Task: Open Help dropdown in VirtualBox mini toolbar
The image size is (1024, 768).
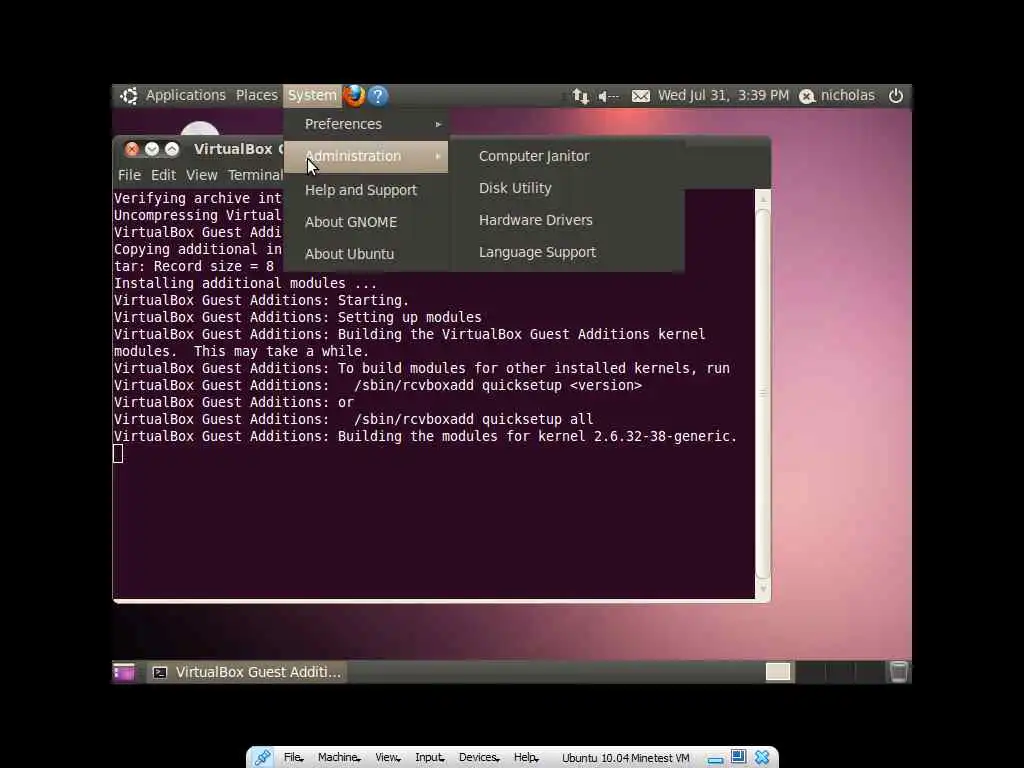Action: click(526, 758)
